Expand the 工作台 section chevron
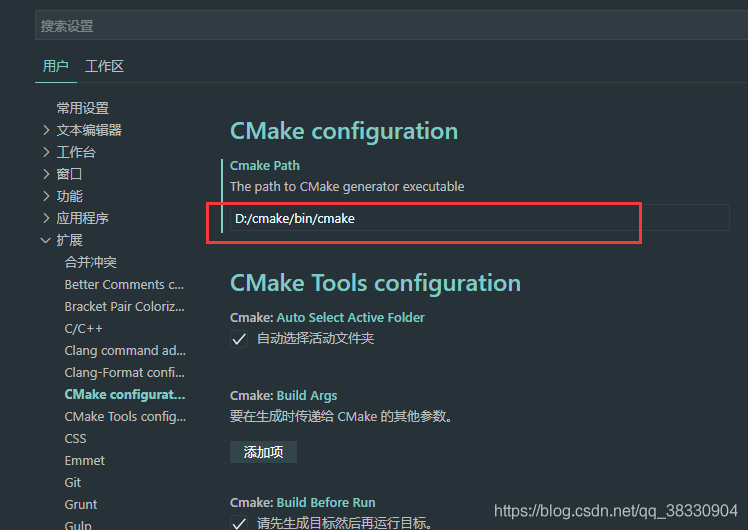 [x=46, y=152]
